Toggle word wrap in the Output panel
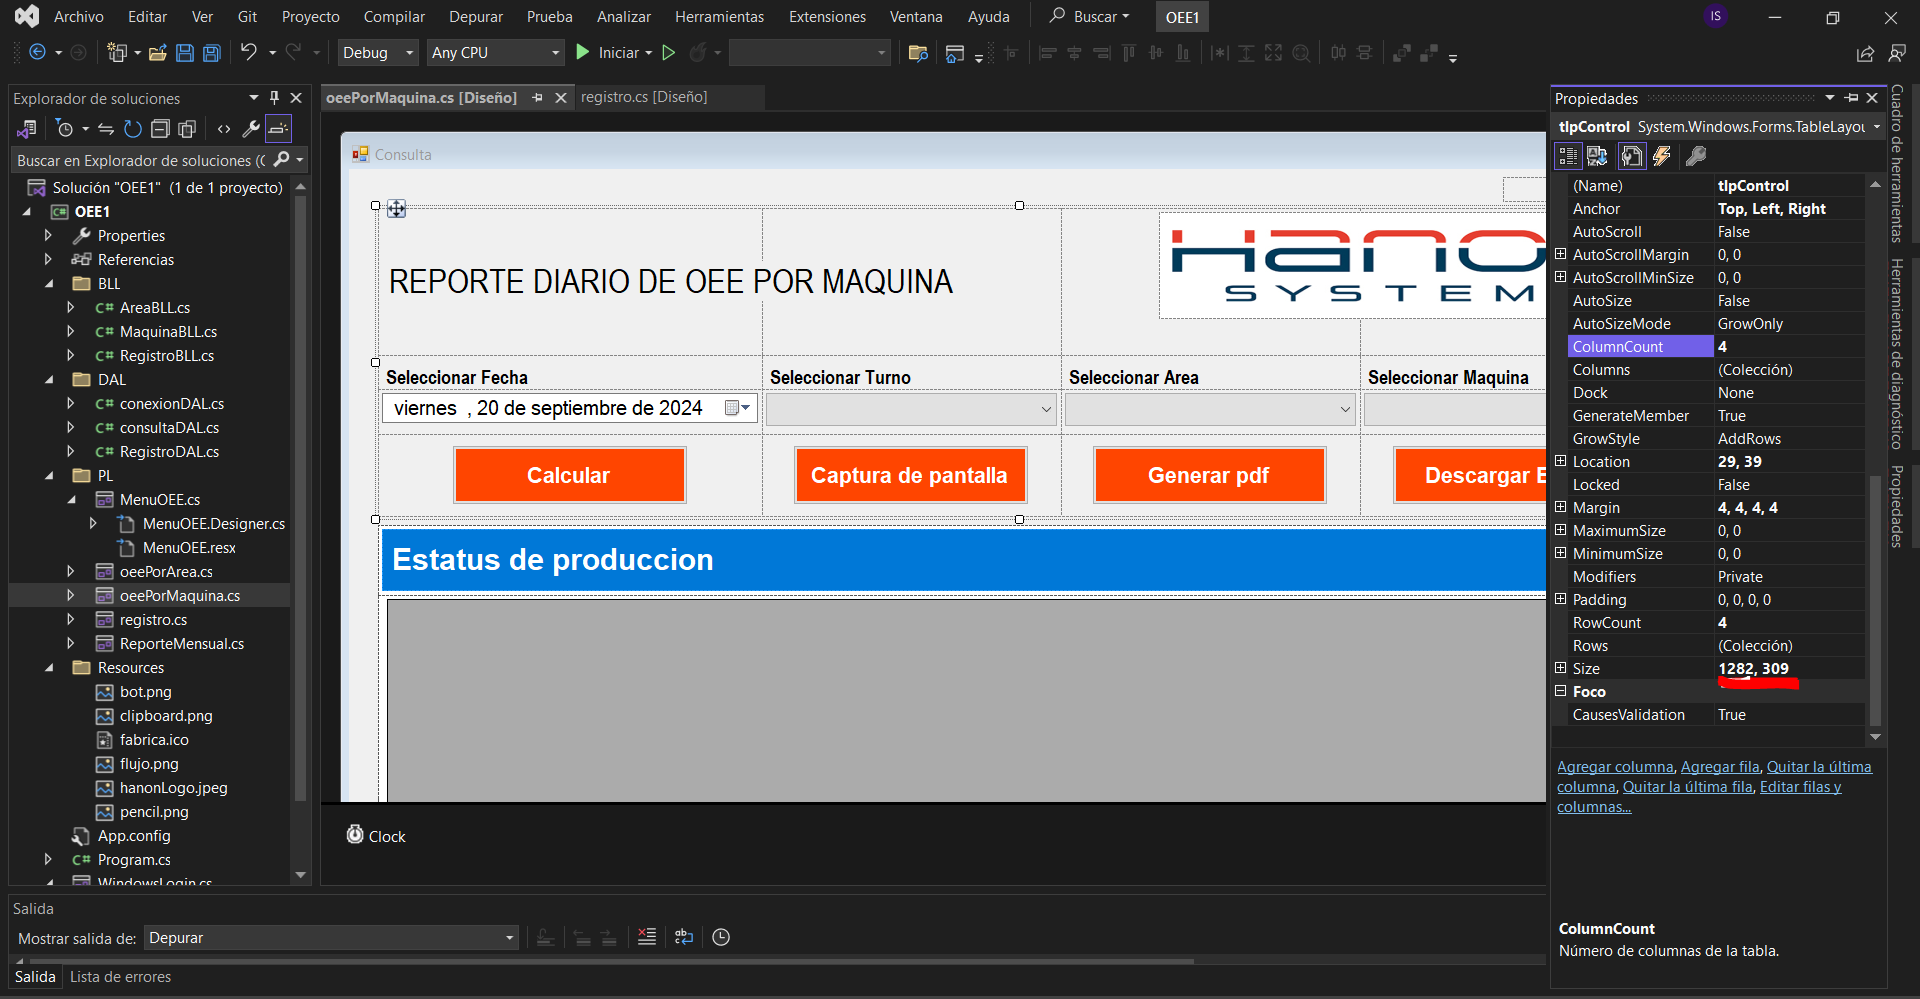The height and width of the screenshot is (999, 1920). [684, 937]
